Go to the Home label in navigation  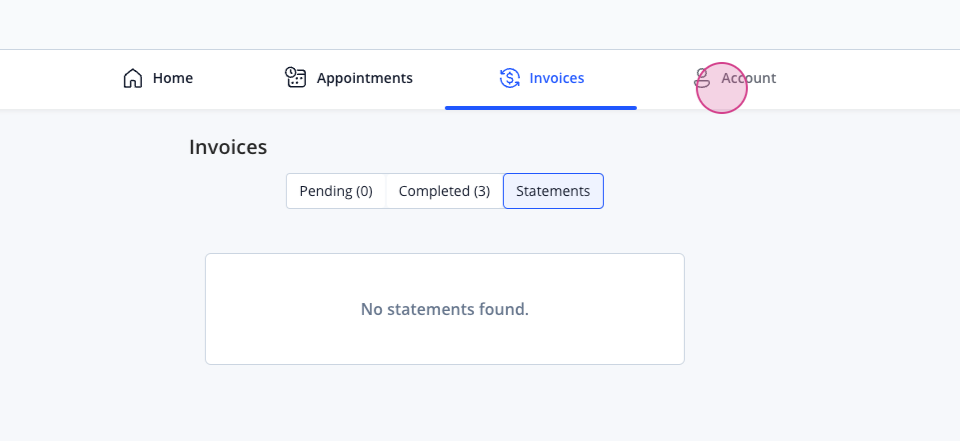coord(173,78)
